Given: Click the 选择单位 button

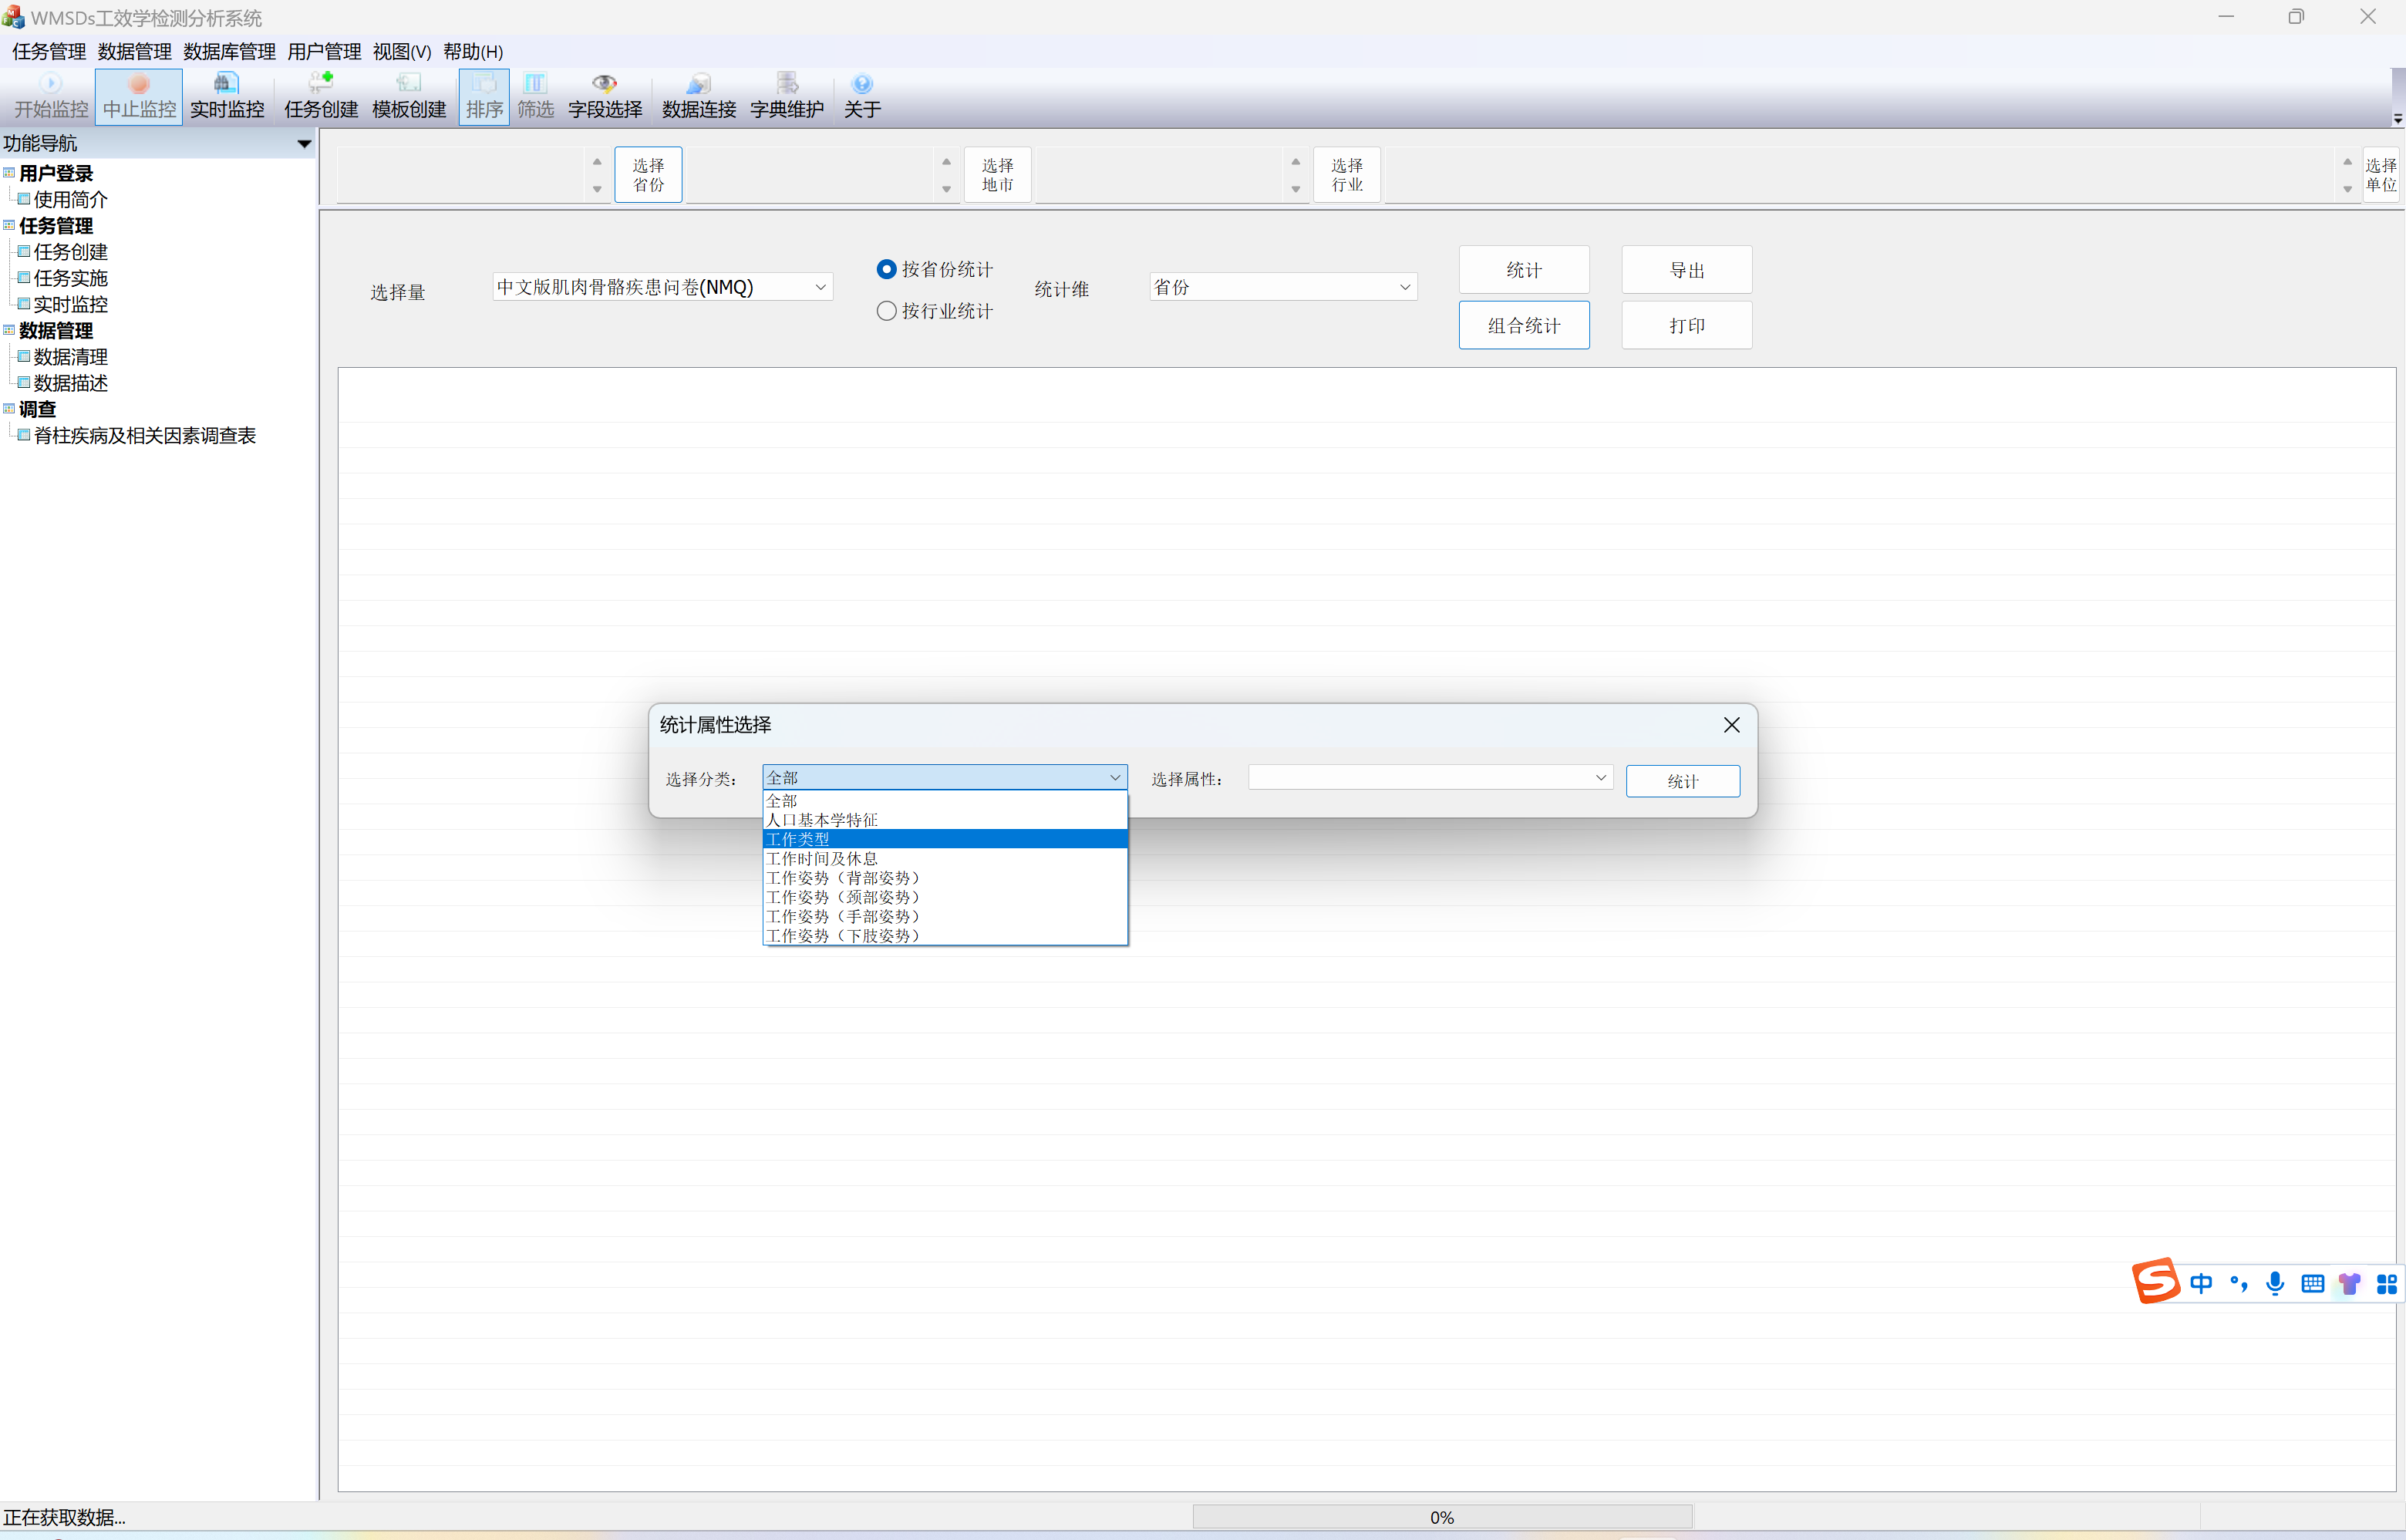Looking at the screenshot, I should tap(2381, 175).
